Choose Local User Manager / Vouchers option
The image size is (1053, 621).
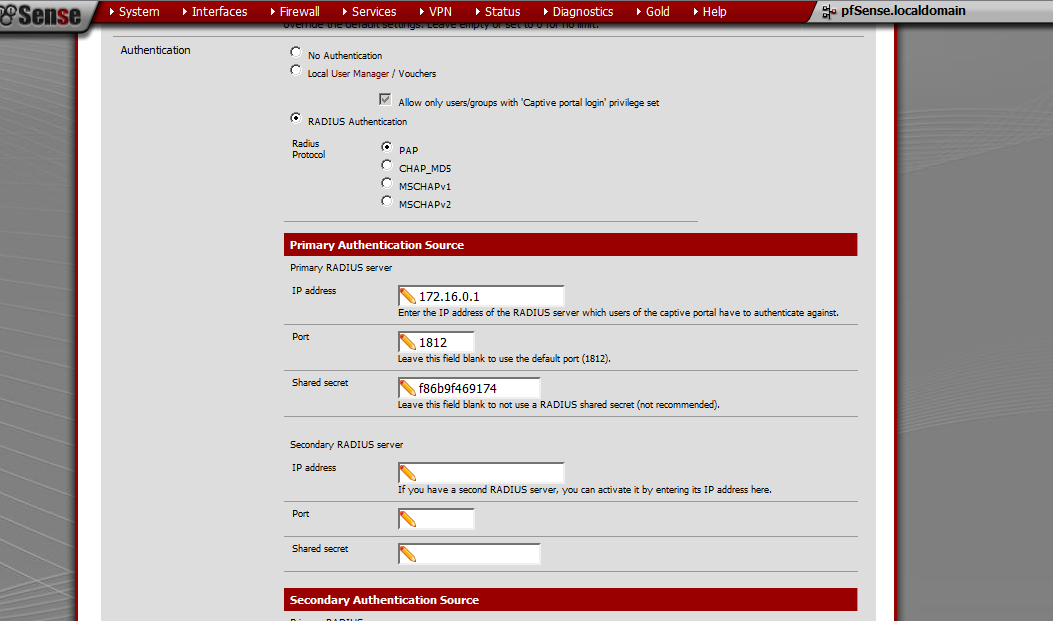coord(295,71)
